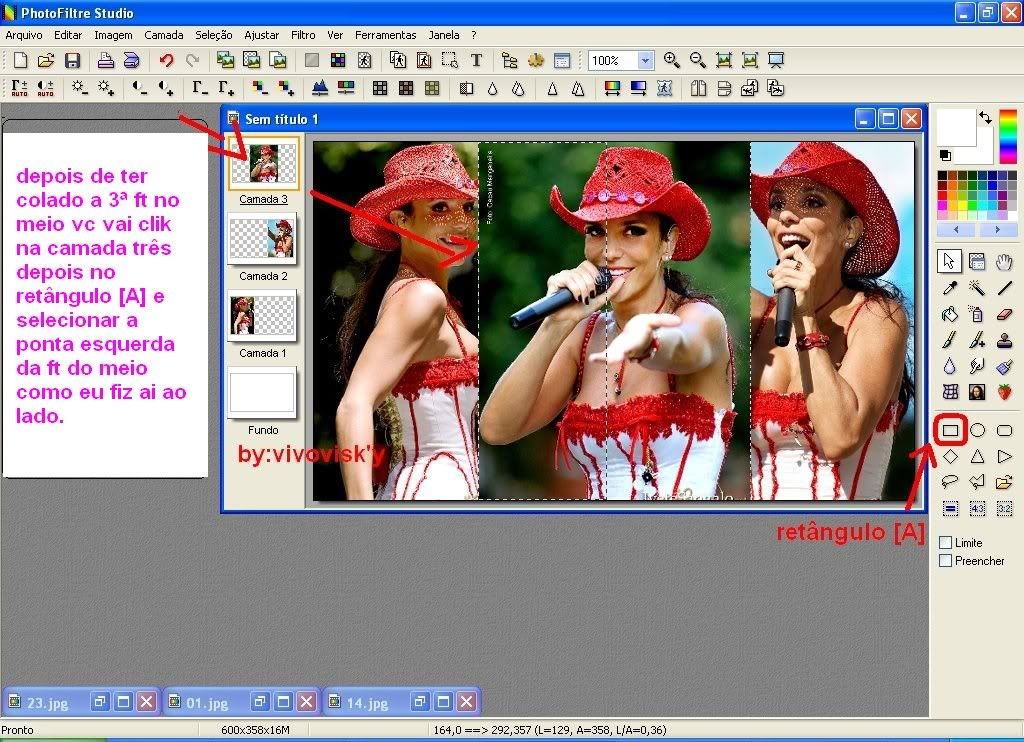The image size is (1024, 742).
Task: Select the Camada 2 layer thumbnail
Action: coord(262,238)
